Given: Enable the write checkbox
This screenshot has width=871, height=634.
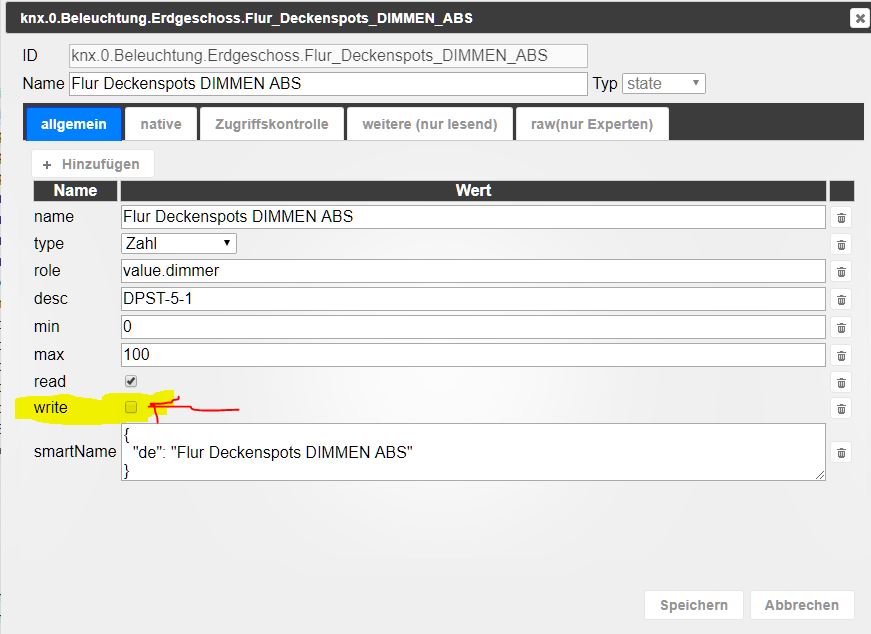Looking at the screenshot, I should click(131, 407).
